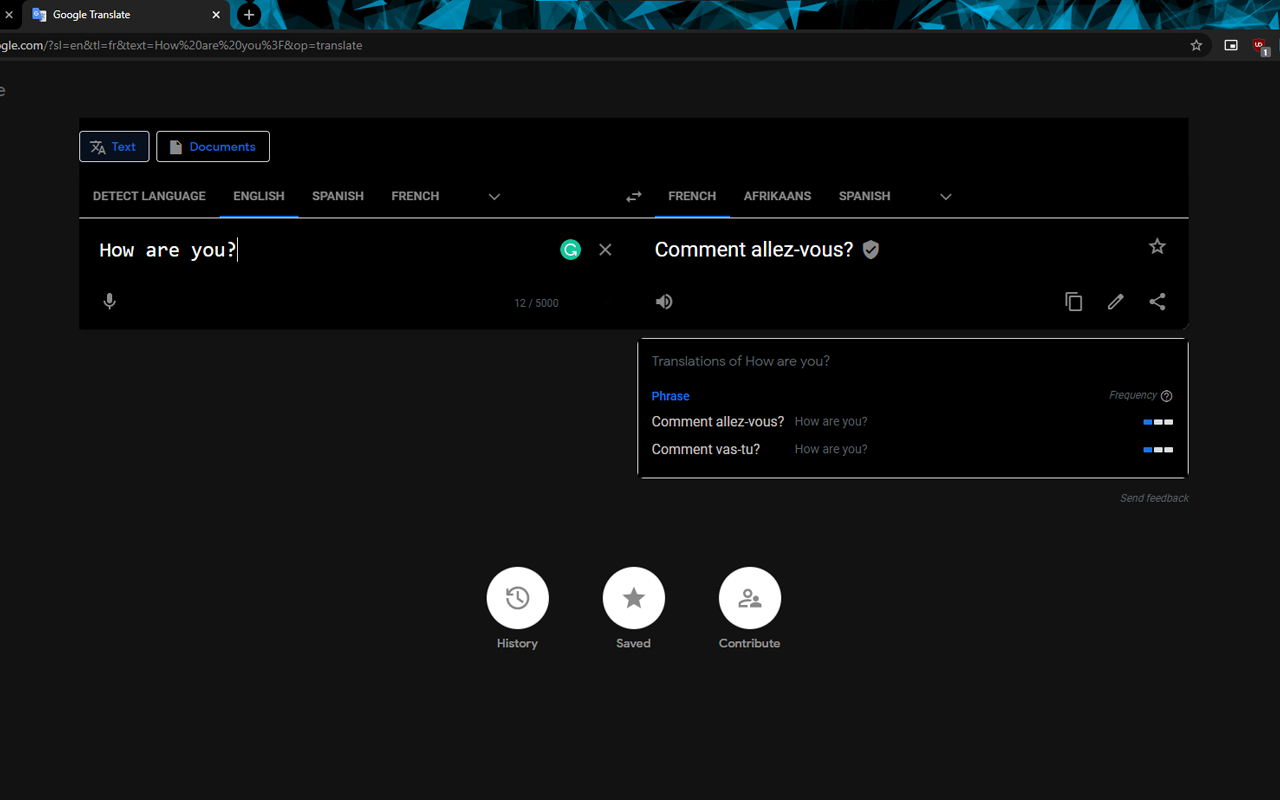This screenshot has width=1280, height=800.
Task: Expand the target language dropdown
Action: (x=944, y=196)
